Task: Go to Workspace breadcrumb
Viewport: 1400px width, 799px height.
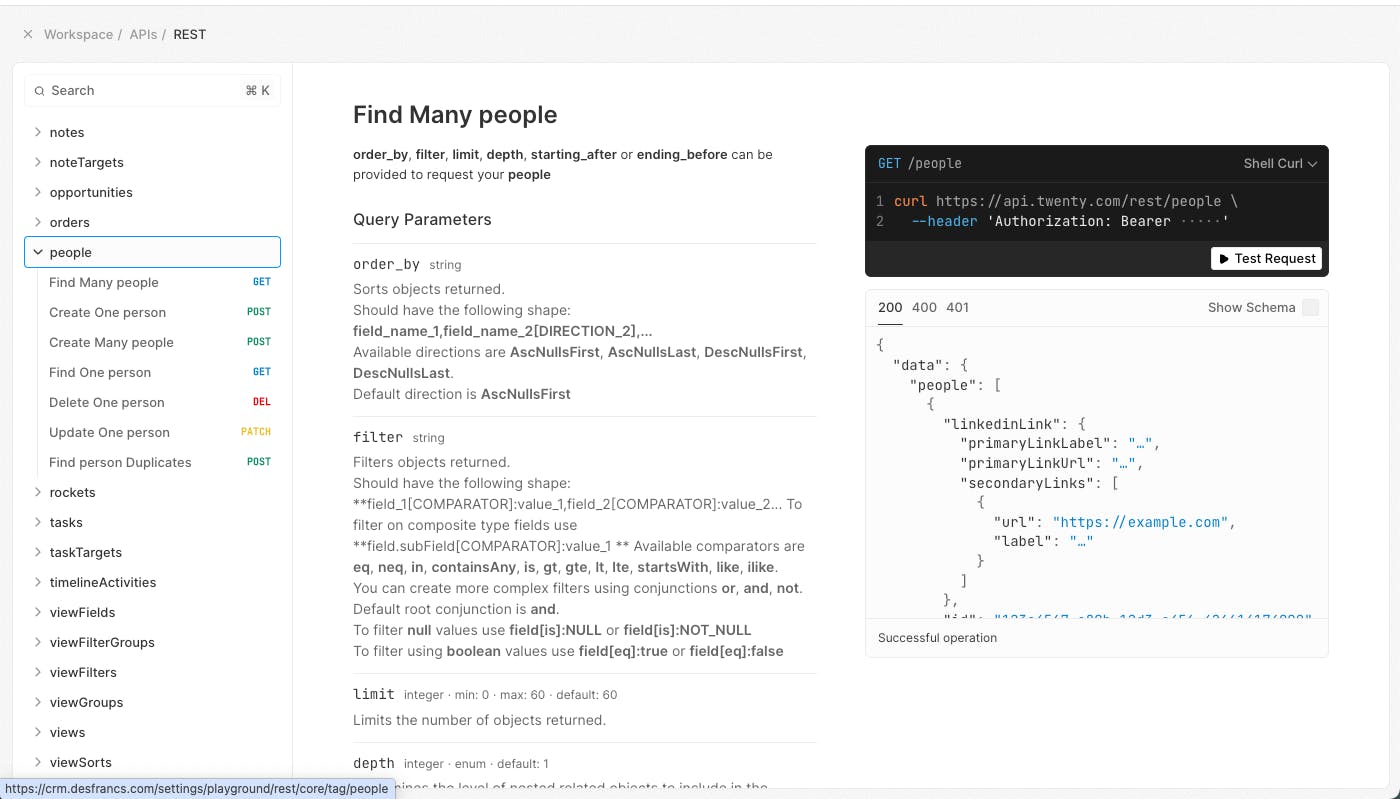Action: 78,34
